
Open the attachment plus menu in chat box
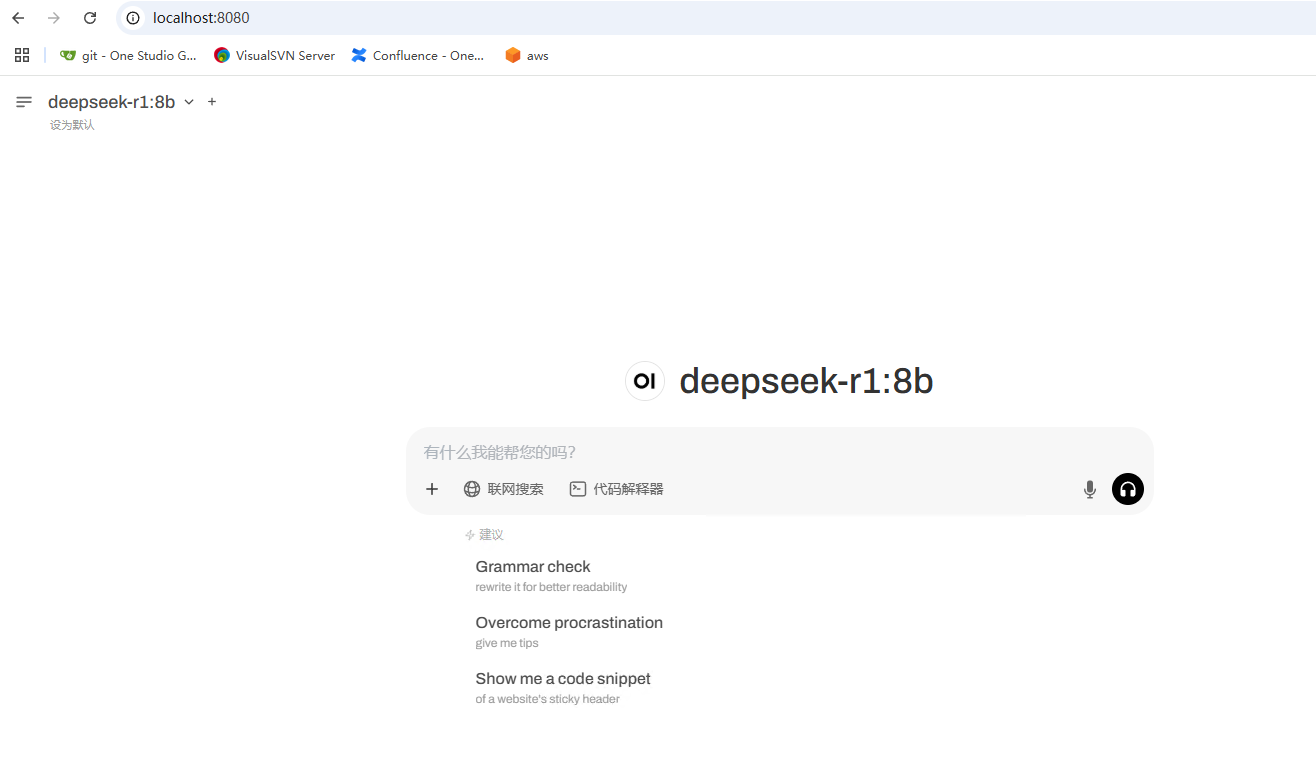[432, 489]
